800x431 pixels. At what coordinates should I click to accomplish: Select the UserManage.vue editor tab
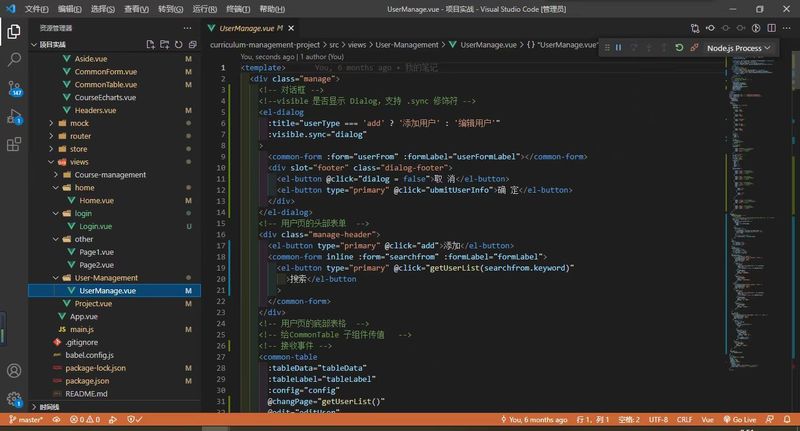coord(251,28)
